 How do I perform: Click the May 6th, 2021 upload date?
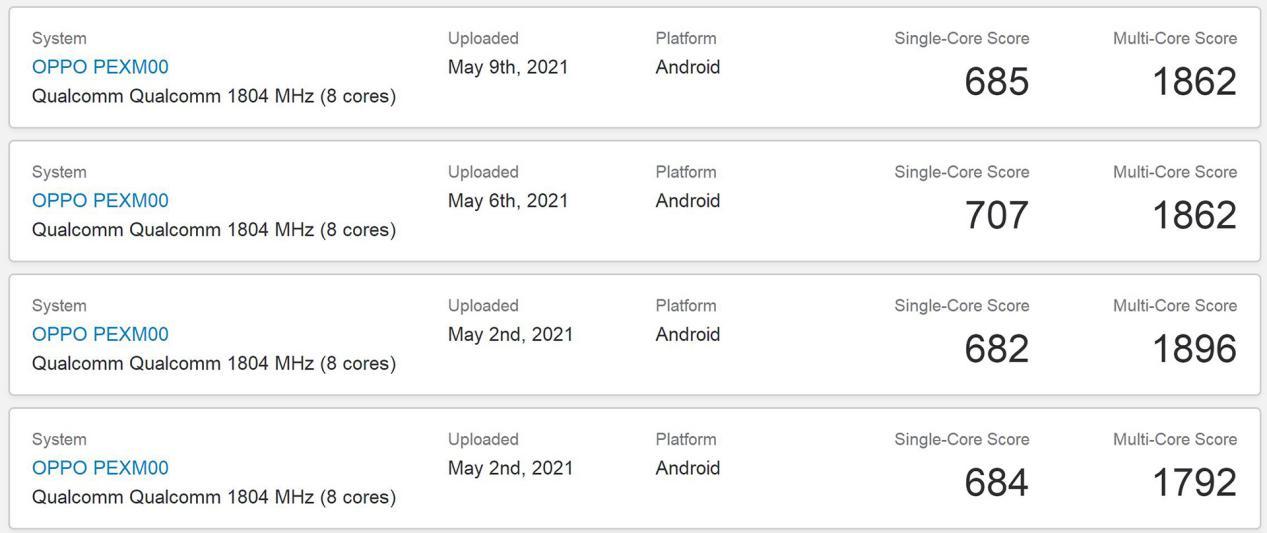pyautogui.click(x=508, y=201)
